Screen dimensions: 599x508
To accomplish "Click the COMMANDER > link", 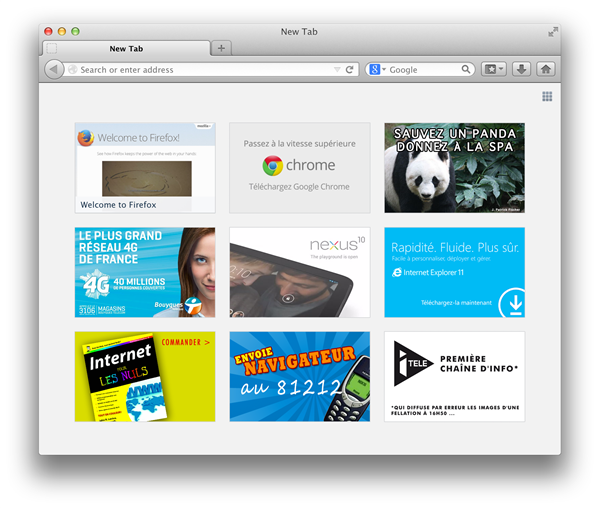I will (186, 342).
